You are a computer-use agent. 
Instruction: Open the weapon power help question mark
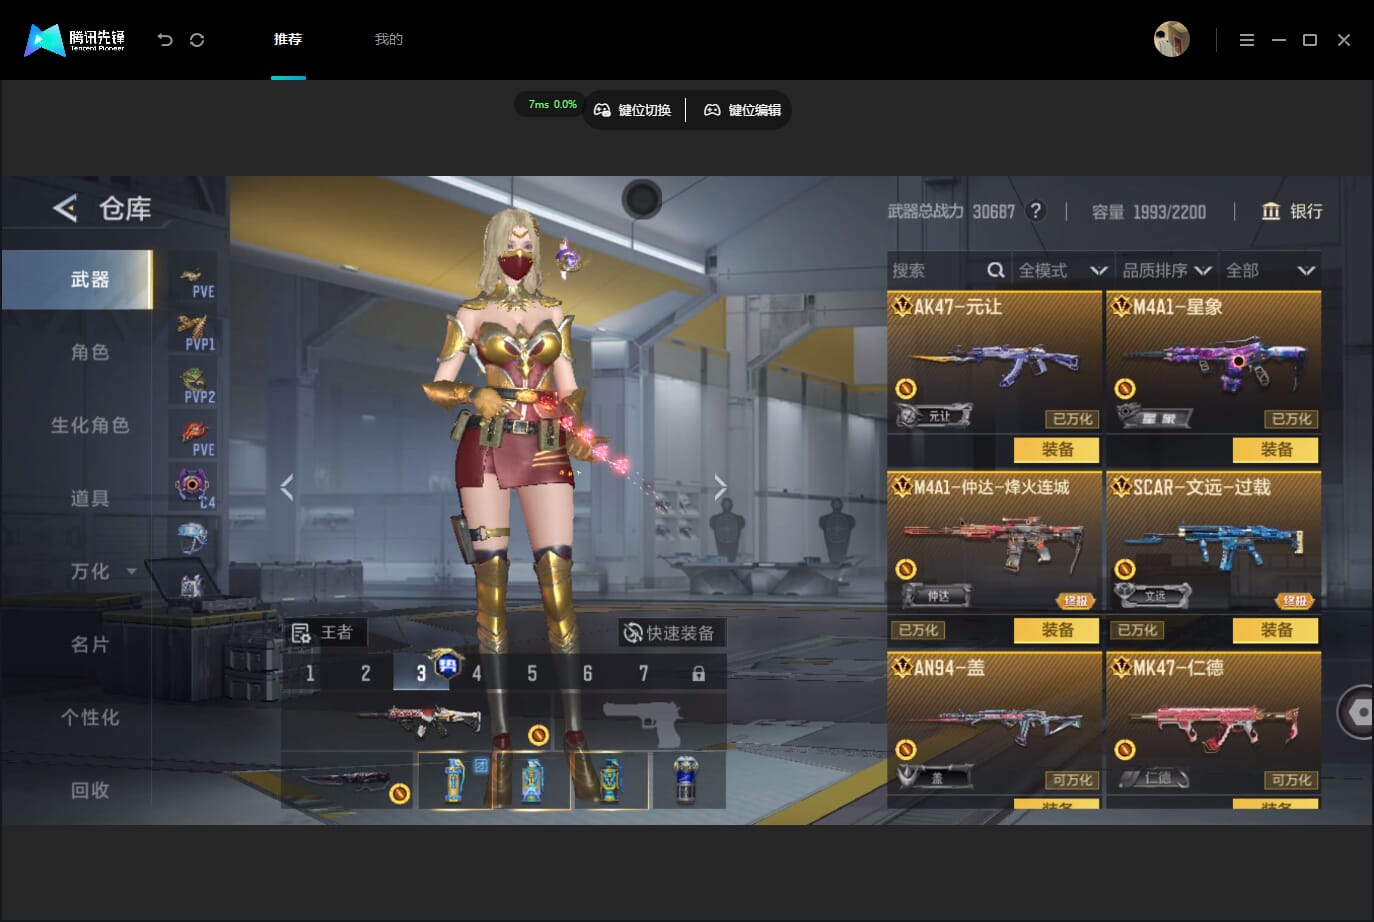point(1036,211)
